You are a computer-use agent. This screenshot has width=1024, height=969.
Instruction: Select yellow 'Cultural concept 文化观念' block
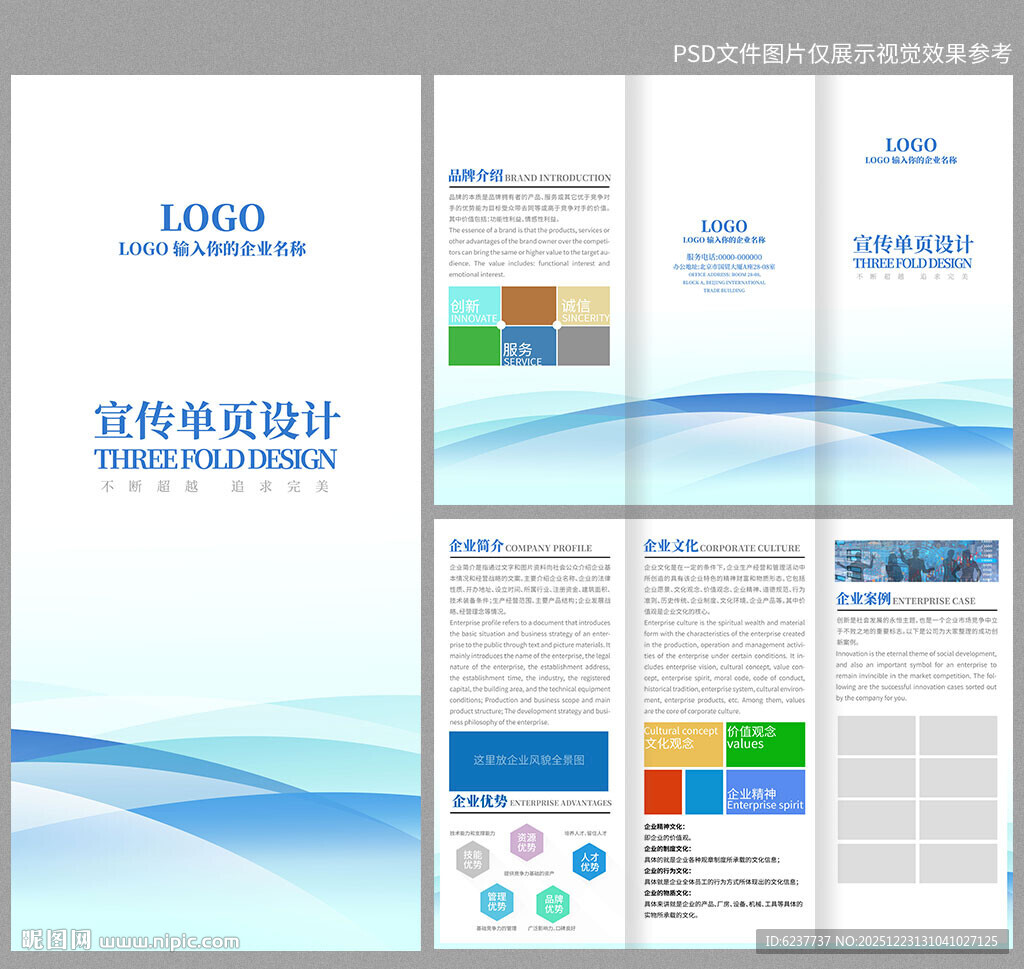683,744
